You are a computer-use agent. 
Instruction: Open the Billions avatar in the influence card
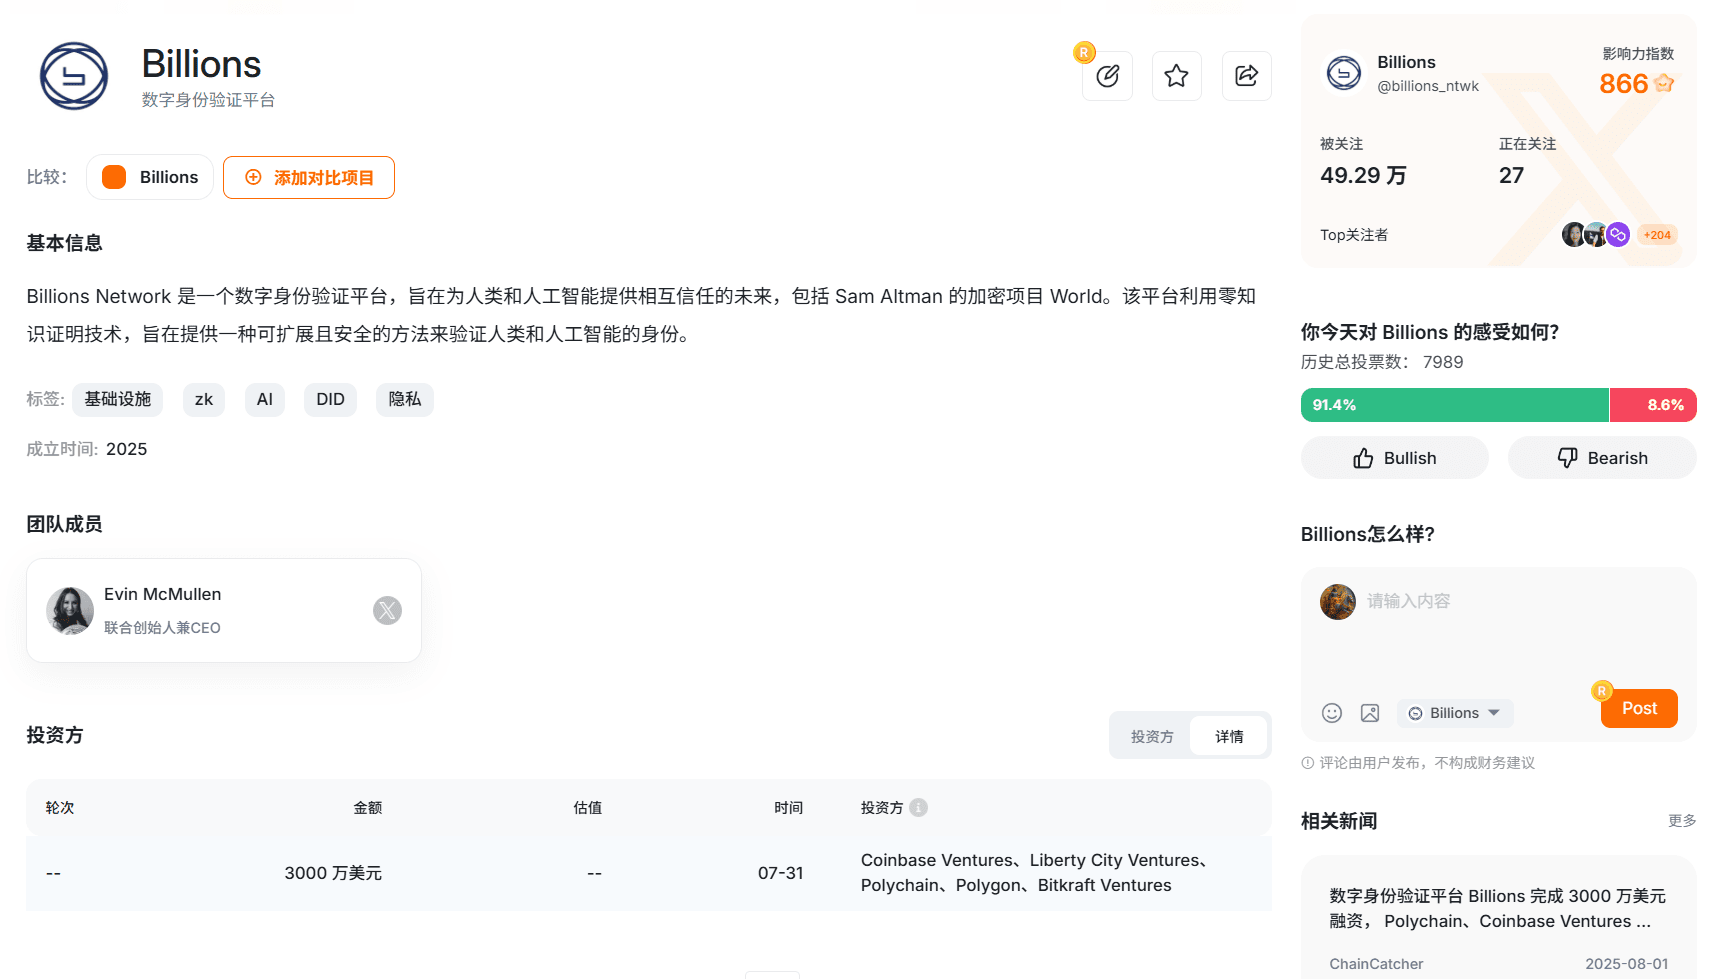click(1344, 73)
